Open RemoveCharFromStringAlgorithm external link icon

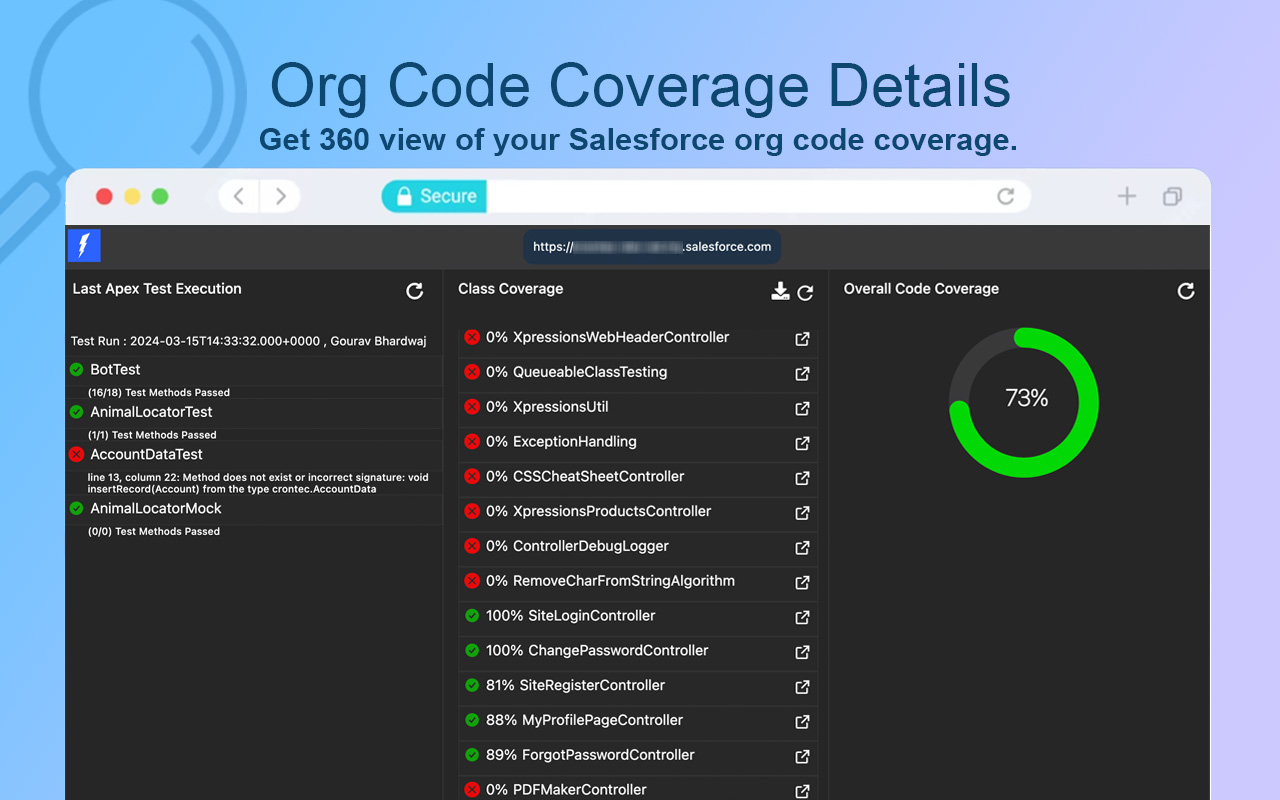(x=802, y=583)
